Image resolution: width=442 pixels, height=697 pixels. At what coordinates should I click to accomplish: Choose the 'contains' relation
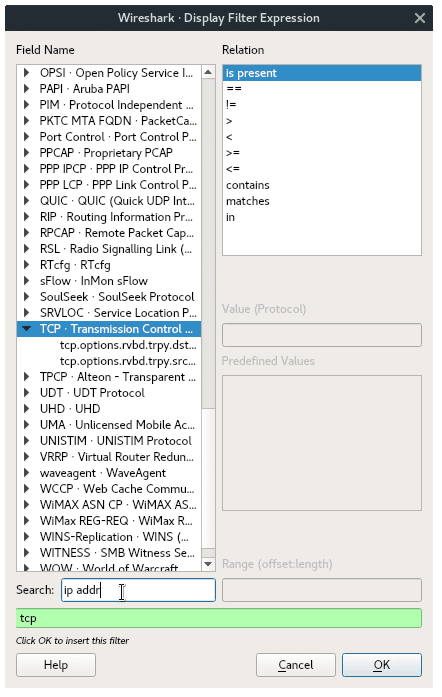coord(322,185)
